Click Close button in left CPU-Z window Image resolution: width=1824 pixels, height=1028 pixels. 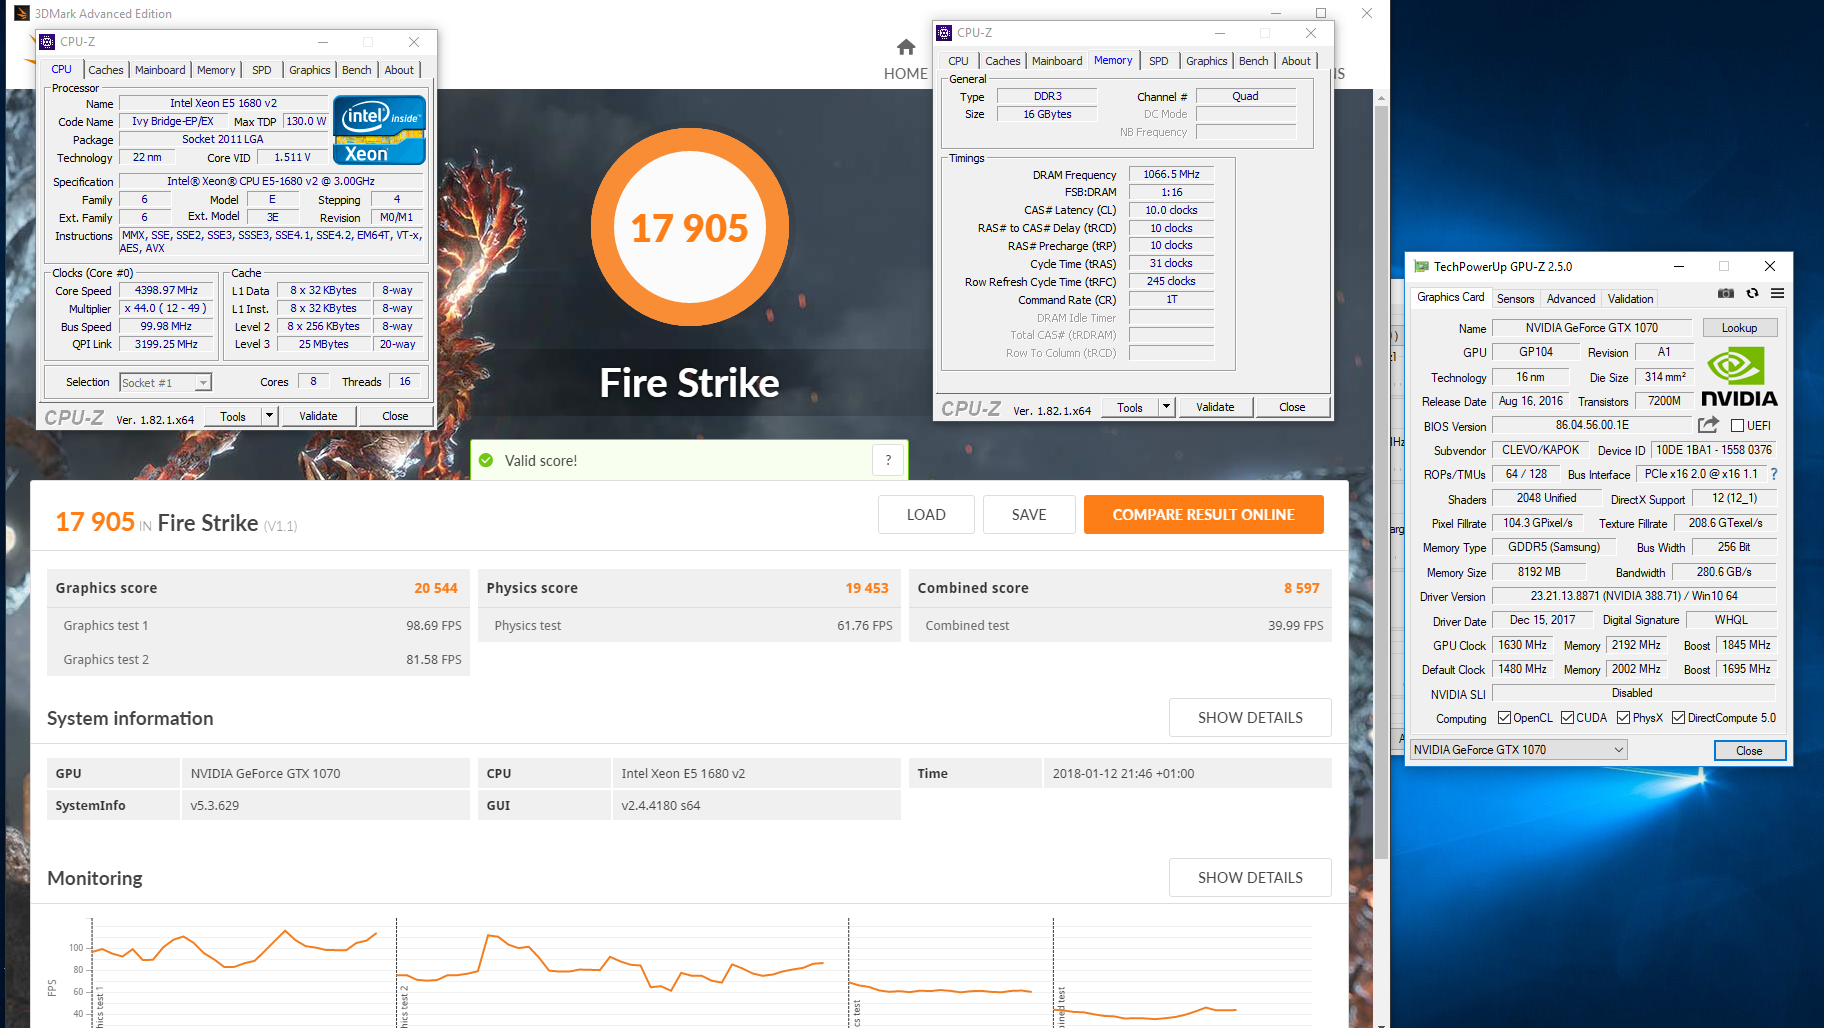(395, 416)
